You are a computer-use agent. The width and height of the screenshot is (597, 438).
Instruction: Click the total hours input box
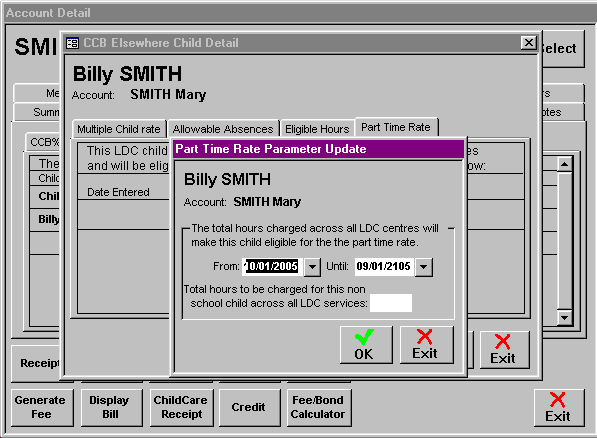[x=391, y=303]
